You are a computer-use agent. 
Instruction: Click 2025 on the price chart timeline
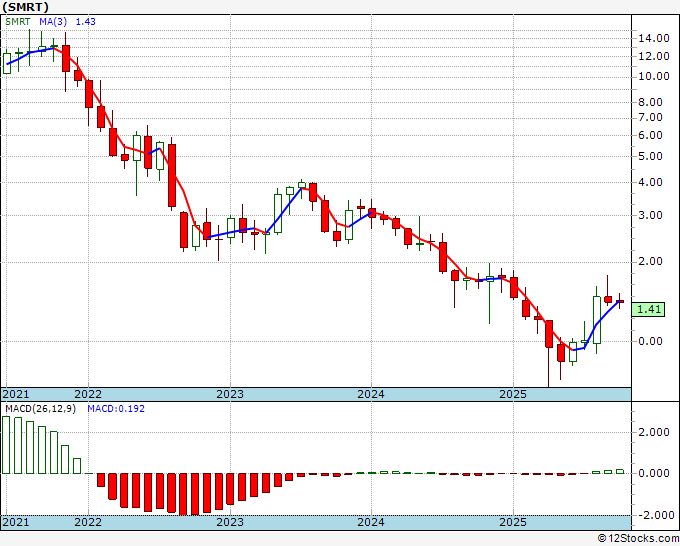[x=513, y=394]
